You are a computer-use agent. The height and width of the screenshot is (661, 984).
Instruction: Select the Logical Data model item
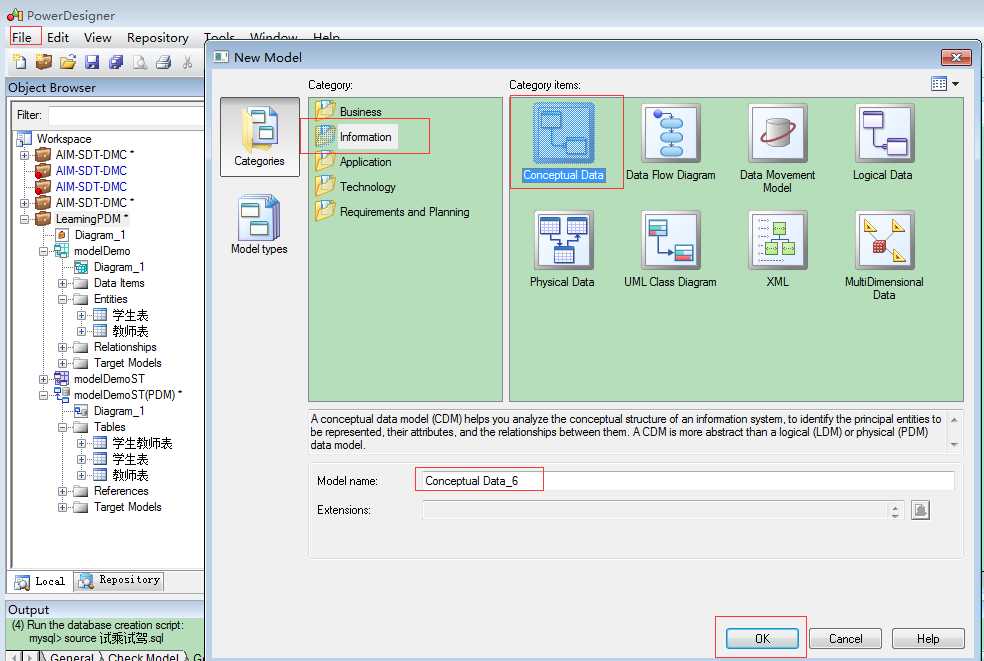[x=883, y=143]
